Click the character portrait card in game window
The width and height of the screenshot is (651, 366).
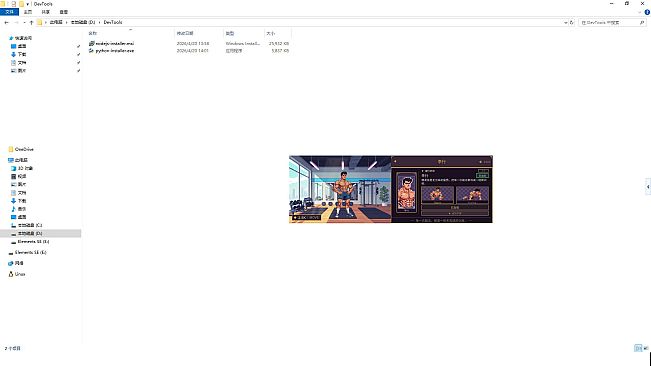click(x=406, y=193)
